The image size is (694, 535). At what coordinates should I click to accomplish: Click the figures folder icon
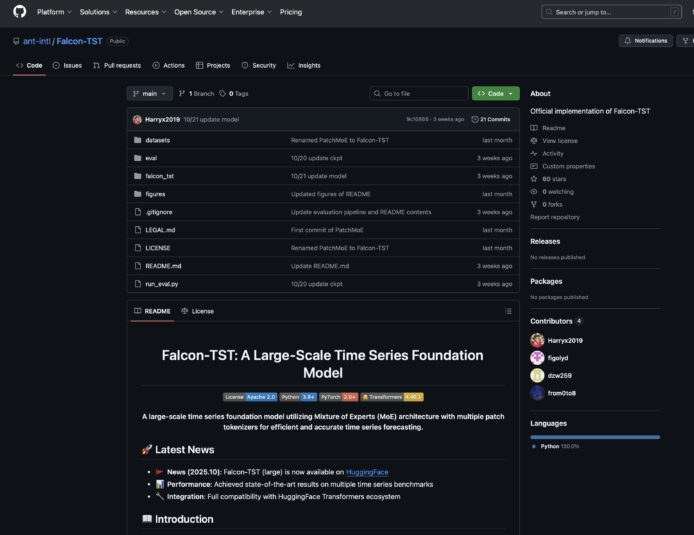(x=138, y=194)
